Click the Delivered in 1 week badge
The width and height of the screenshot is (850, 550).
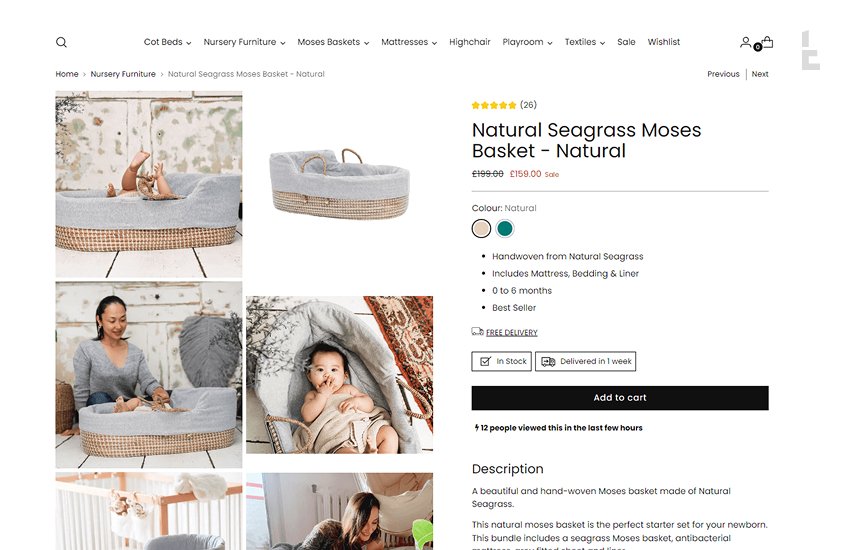click(585, 361)
